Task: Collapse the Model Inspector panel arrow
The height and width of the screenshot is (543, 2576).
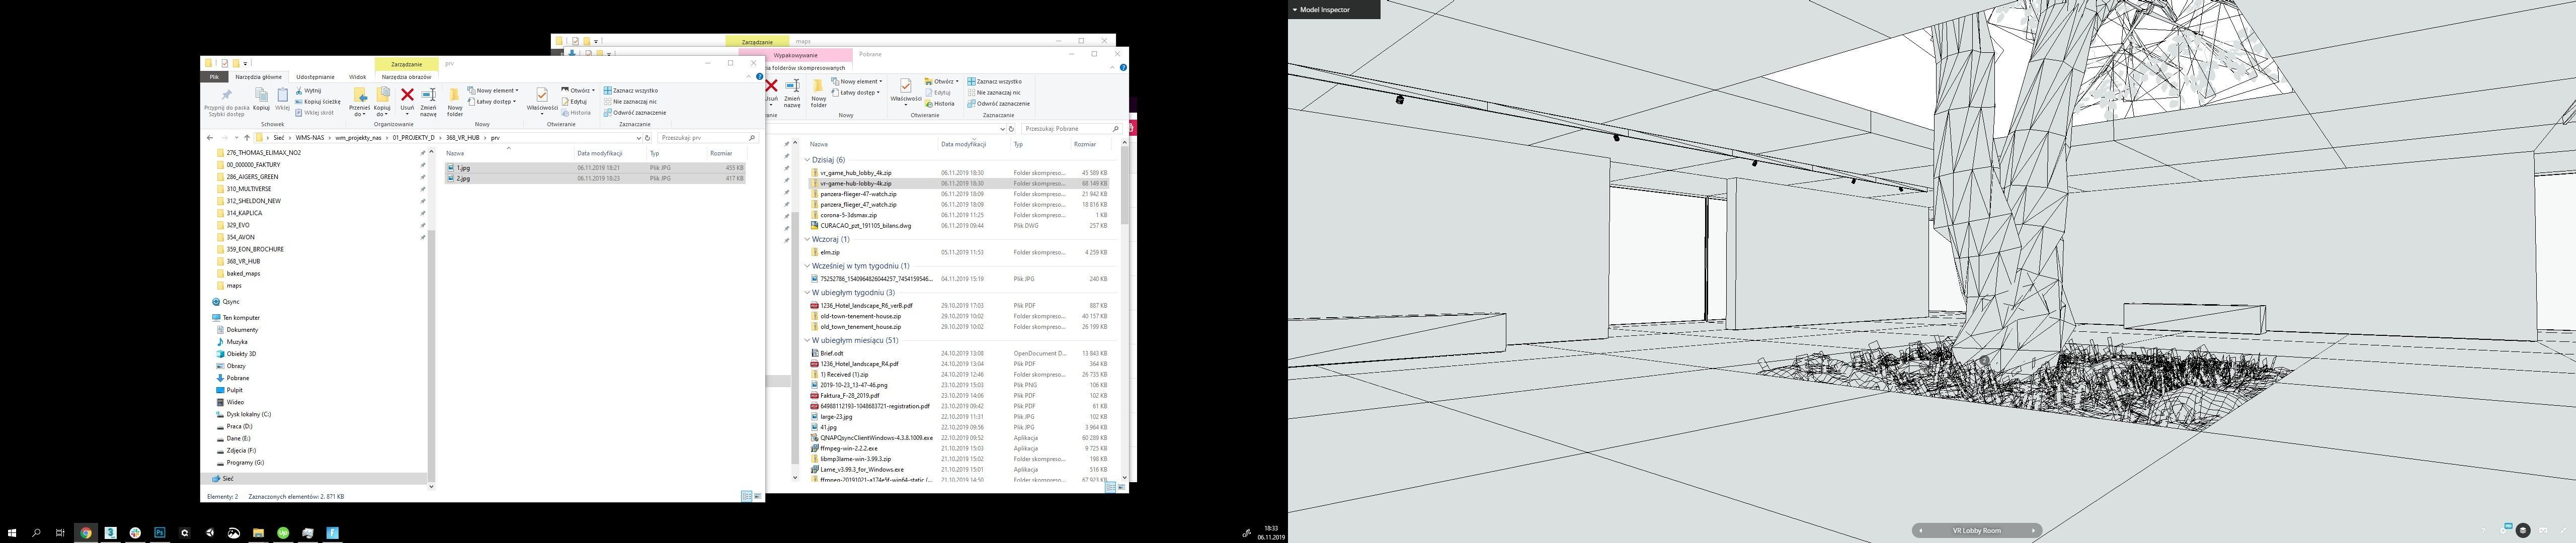Action: (1294, 9)
